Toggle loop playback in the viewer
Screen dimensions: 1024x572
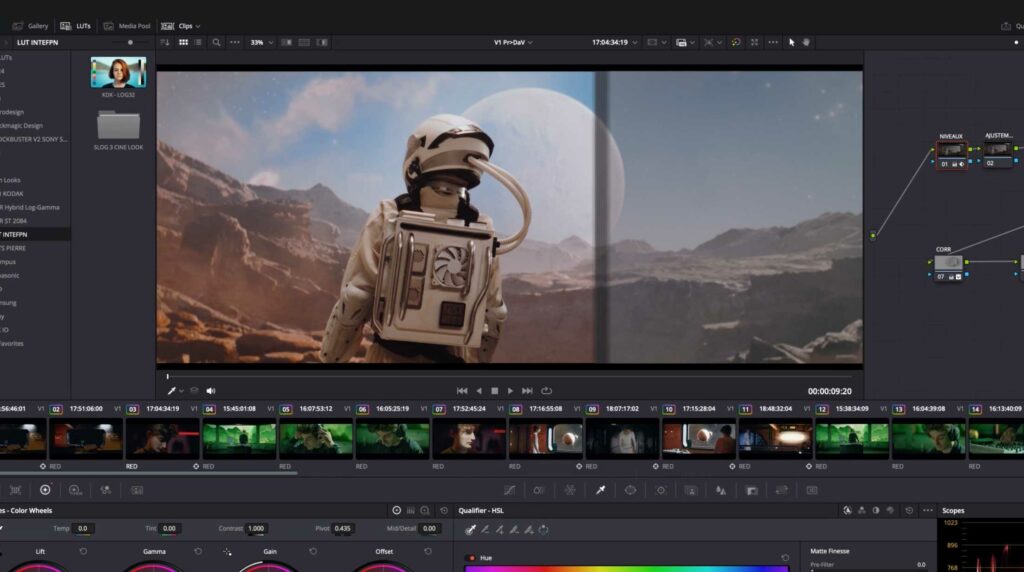click(x=546, y=391)
